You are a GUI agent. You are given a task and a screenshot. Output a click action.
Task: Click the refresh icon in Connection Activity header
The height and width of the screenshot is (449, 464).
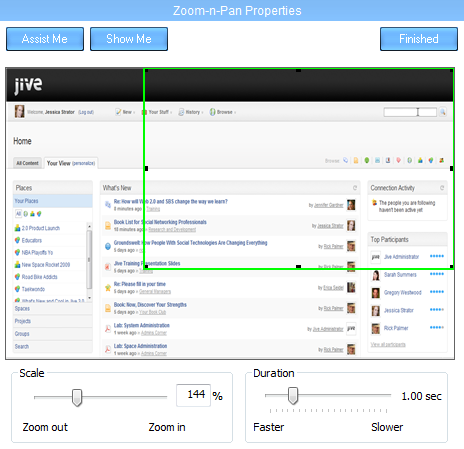coord(442,188)
